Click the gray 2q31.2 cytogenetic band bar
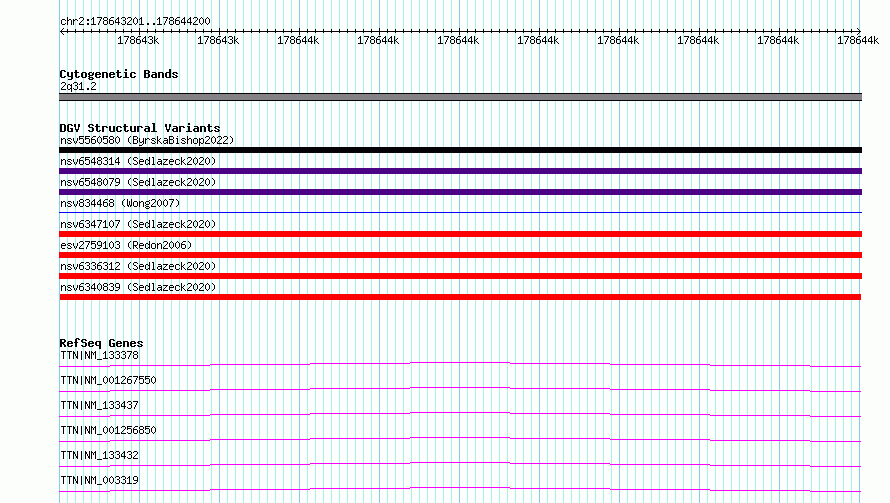Viewport: 890px width, 503px height. (460, 97)
